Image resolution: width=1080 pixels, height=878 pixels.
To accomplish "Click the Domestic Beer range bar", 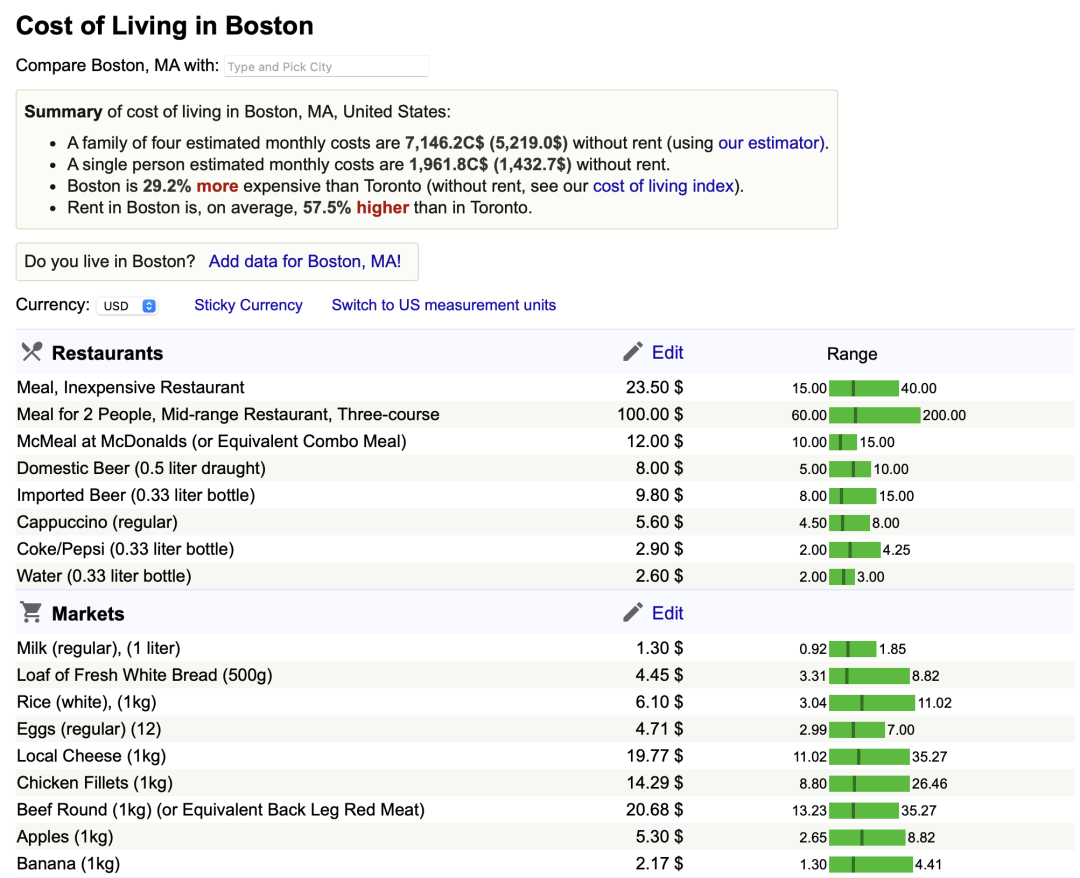I will pos(850,469).
